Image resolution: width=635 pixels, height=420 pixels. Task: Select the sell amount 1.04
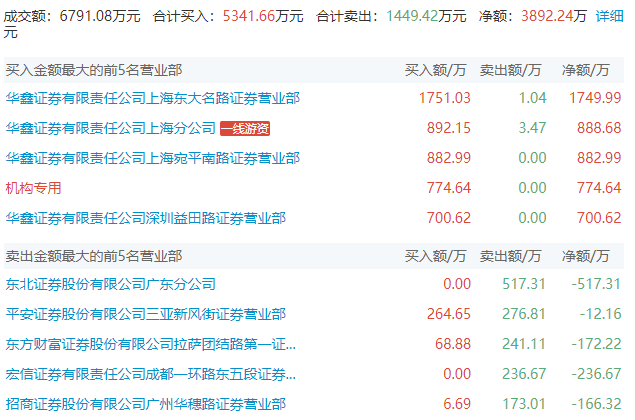tap(533, 98)
